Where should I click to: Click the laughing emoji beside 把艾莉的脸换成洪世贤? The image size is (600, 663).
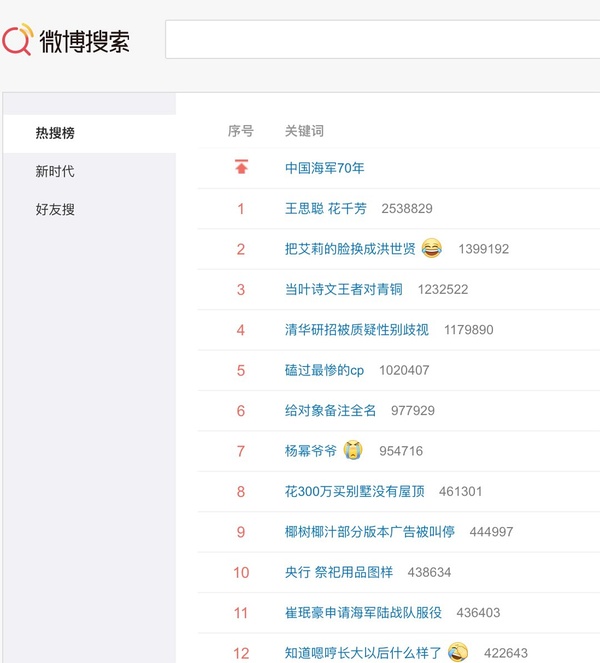pos(431,248)
